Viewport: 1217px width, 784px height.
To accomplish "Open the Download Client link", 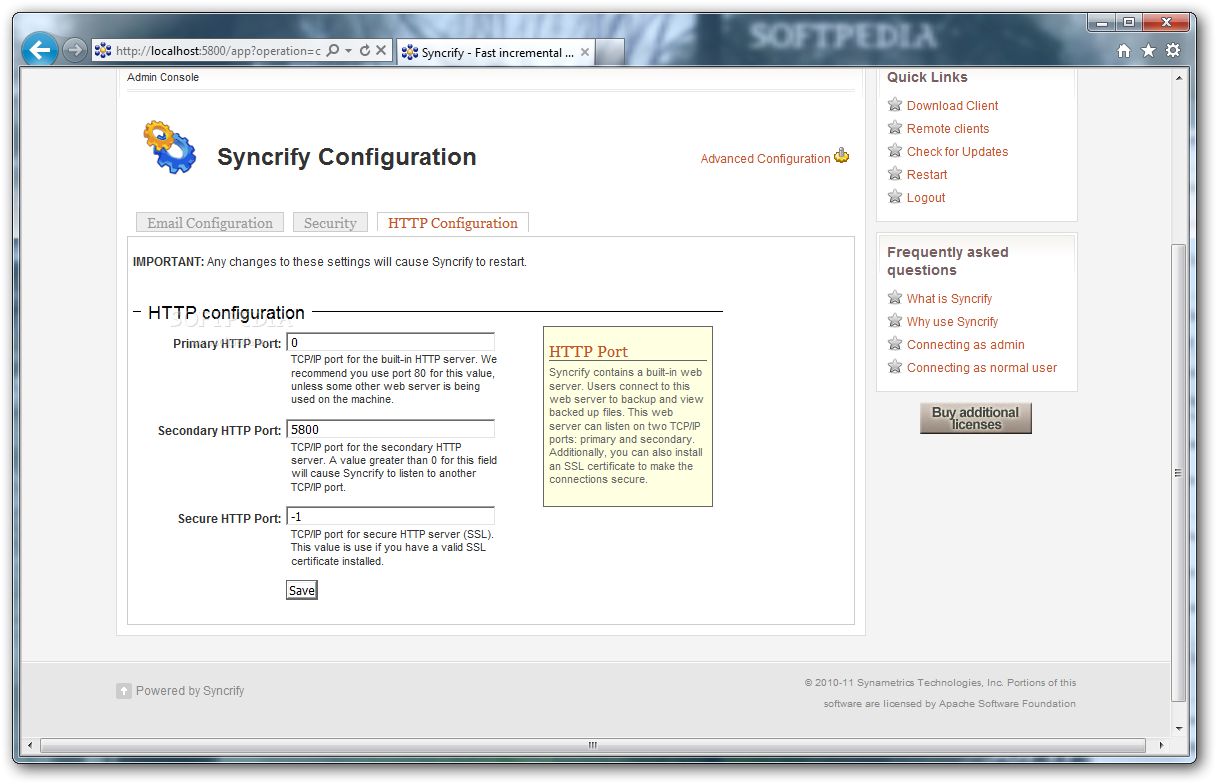I will point(952,105).
